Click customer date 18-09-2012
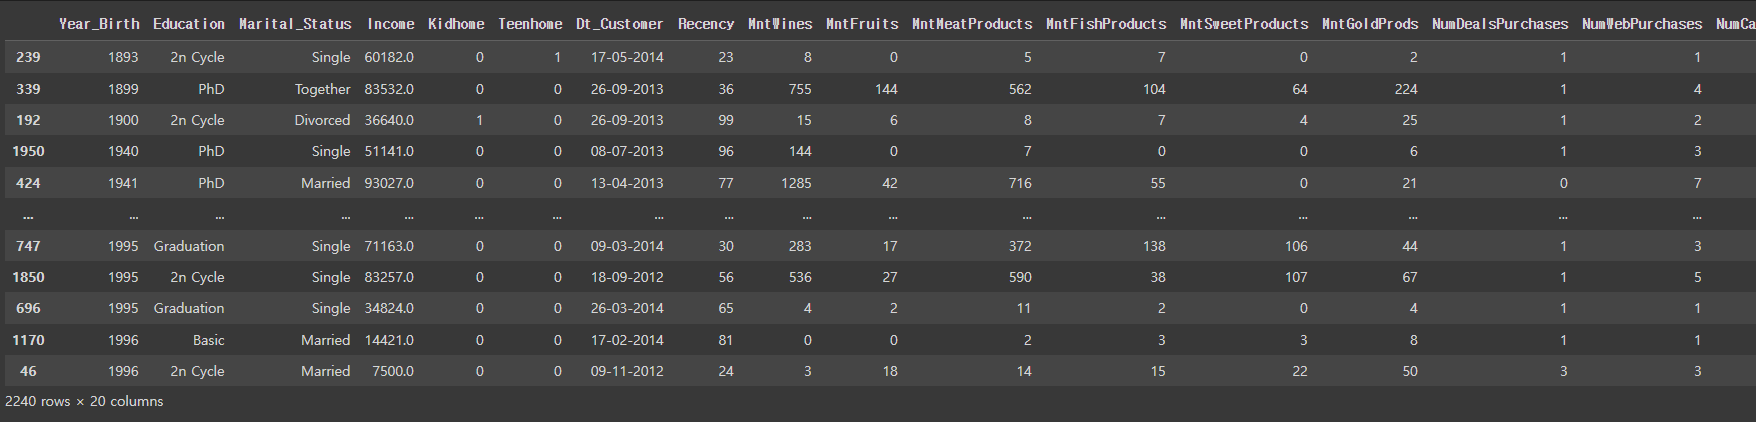This screenshot has height=422, width=1756. (x=627, y=277)
